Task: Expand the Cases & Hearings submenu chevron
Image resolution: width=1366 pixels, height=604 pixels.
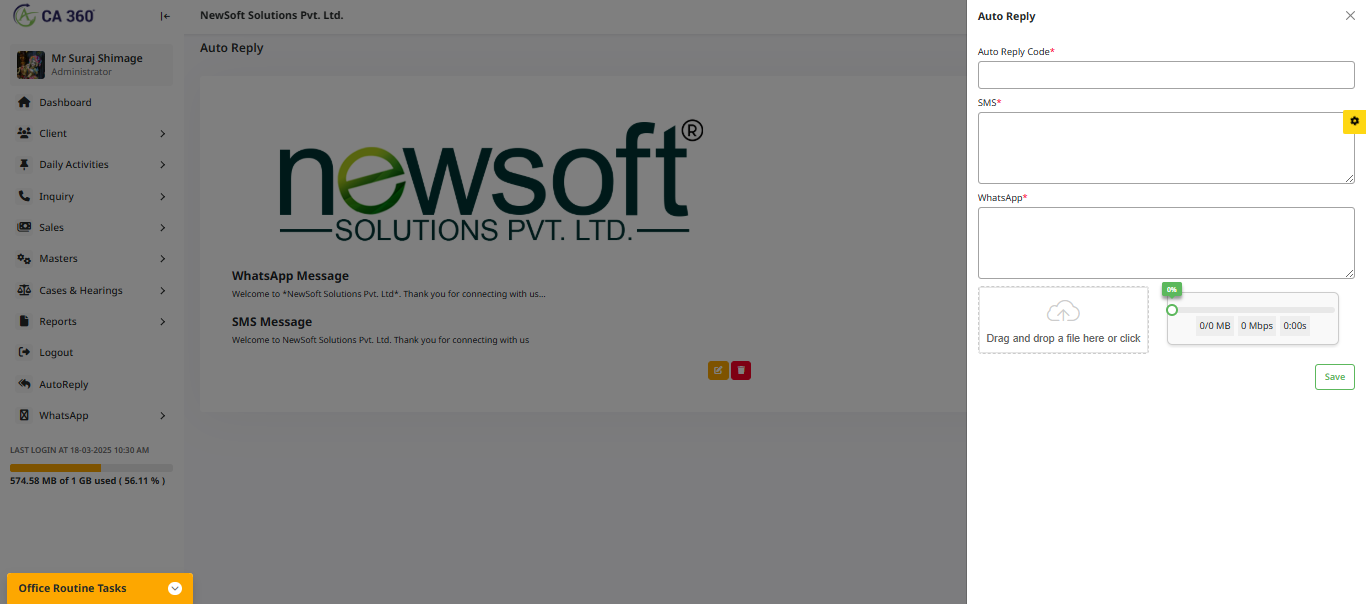Action: 162,291
